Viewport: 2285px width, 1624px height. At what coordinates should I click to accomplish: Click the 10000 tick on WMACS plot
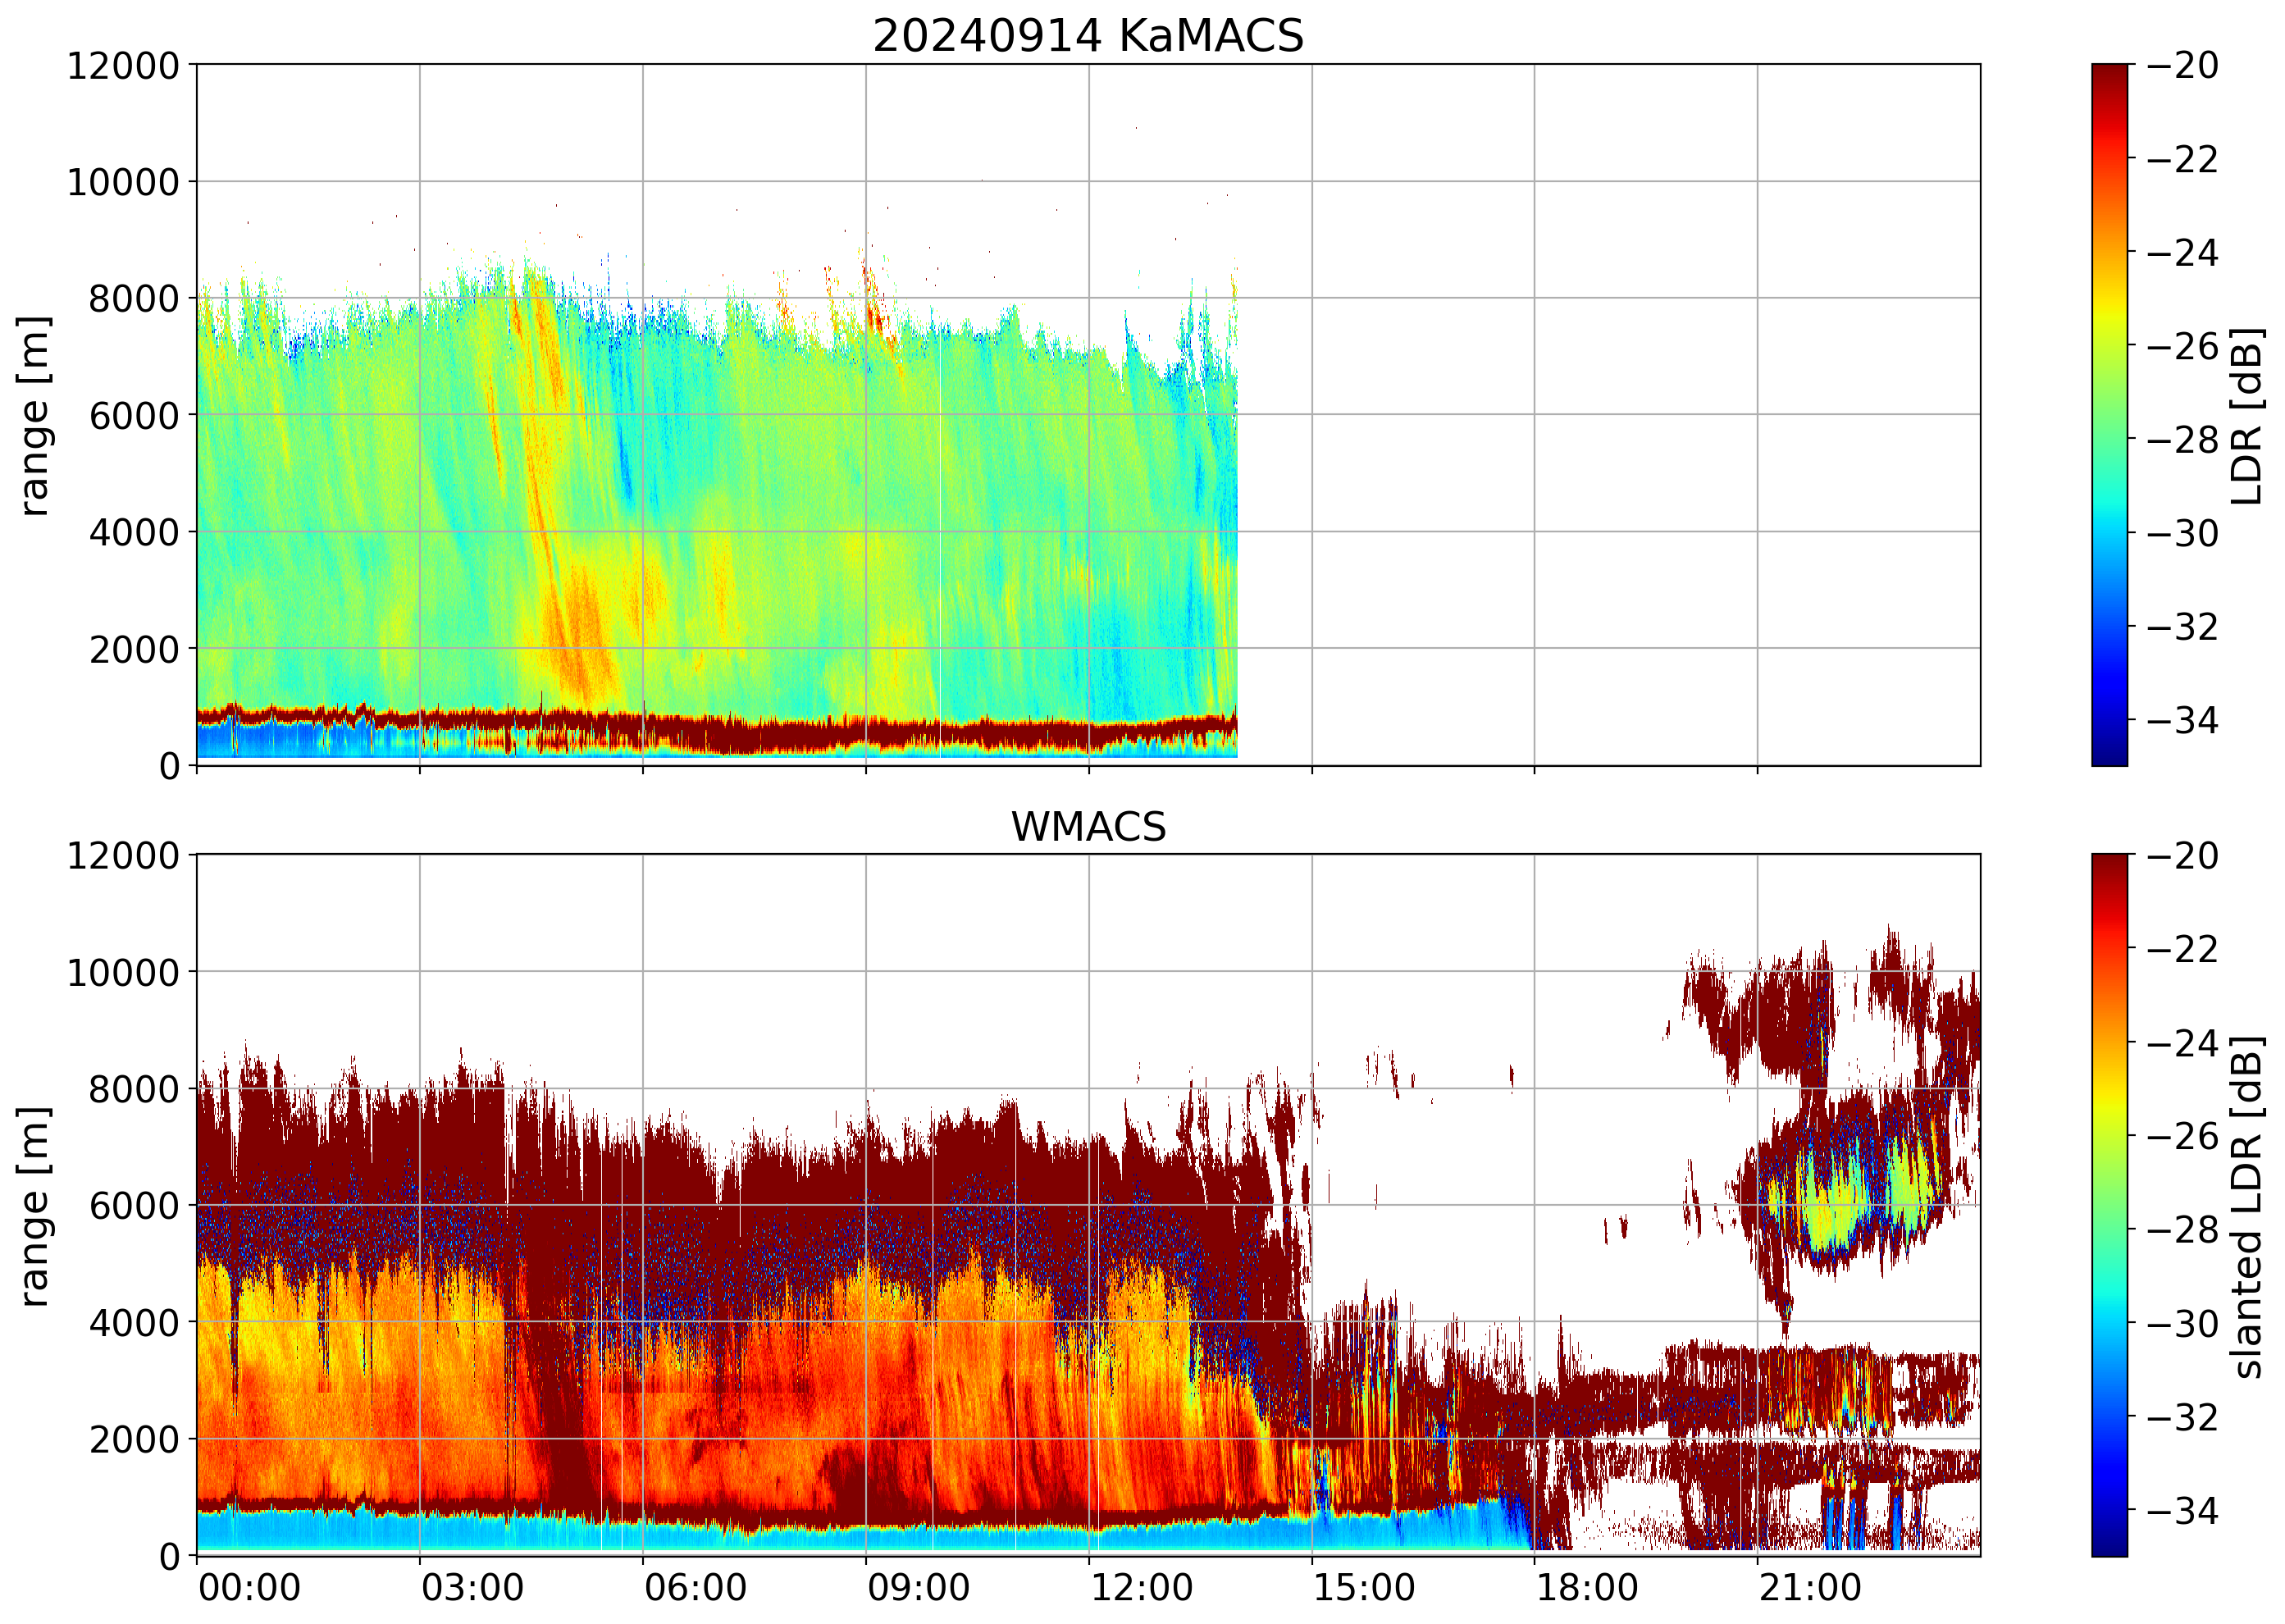(x=123, y=972)
